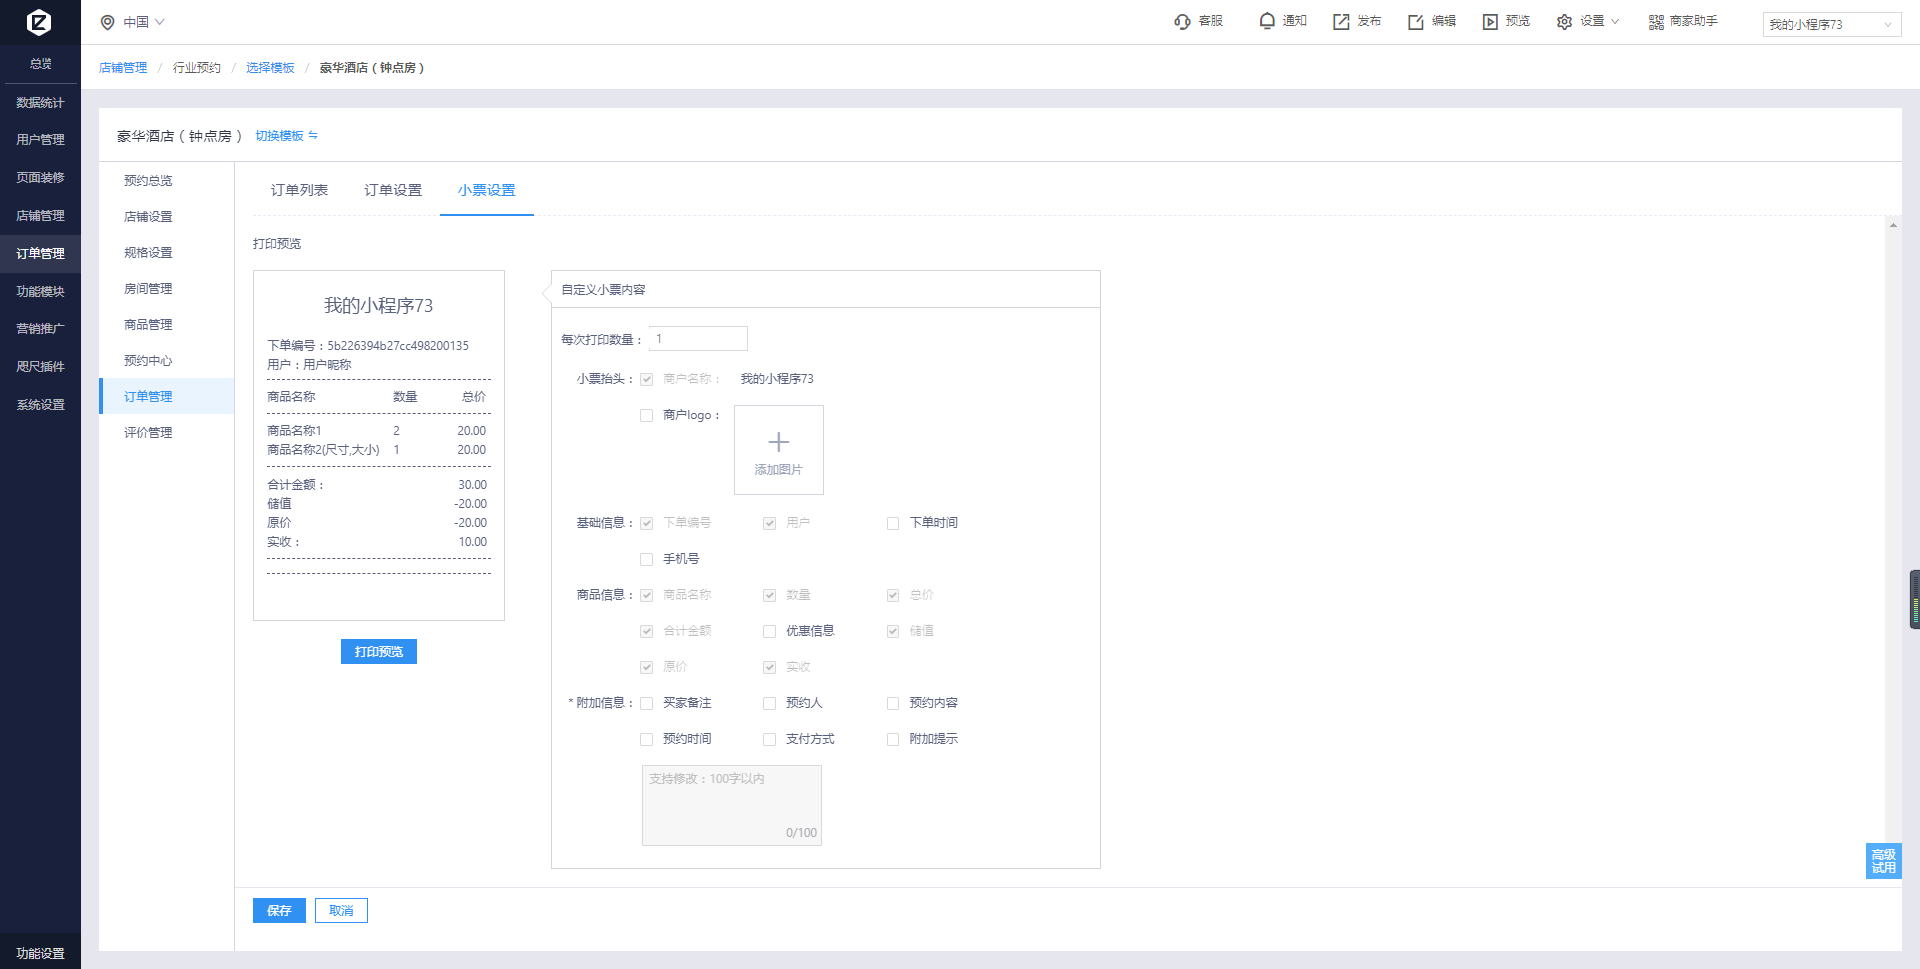The height and width of the screenshot is (969, 1920).
Task: Open 营销推广 in the left sidebar
Action: 40,329
